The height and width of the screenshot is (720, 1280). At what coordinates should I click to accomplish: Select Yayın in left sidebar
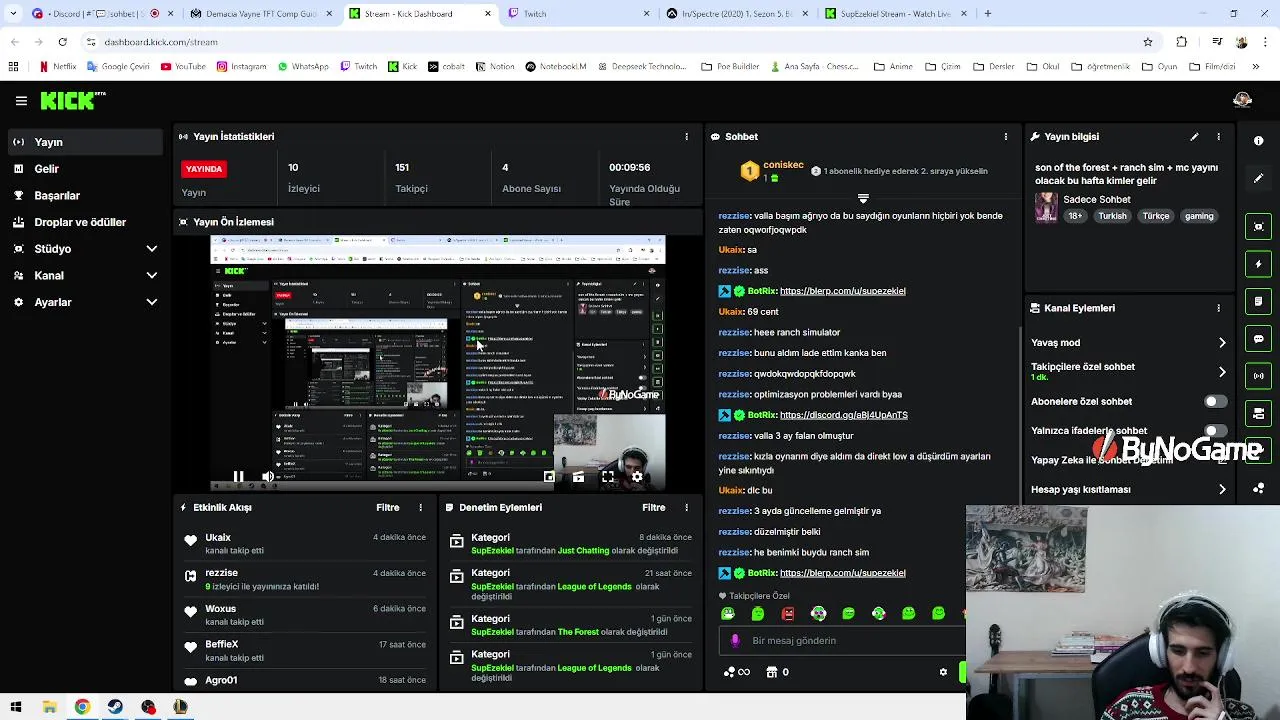[86, 142]
